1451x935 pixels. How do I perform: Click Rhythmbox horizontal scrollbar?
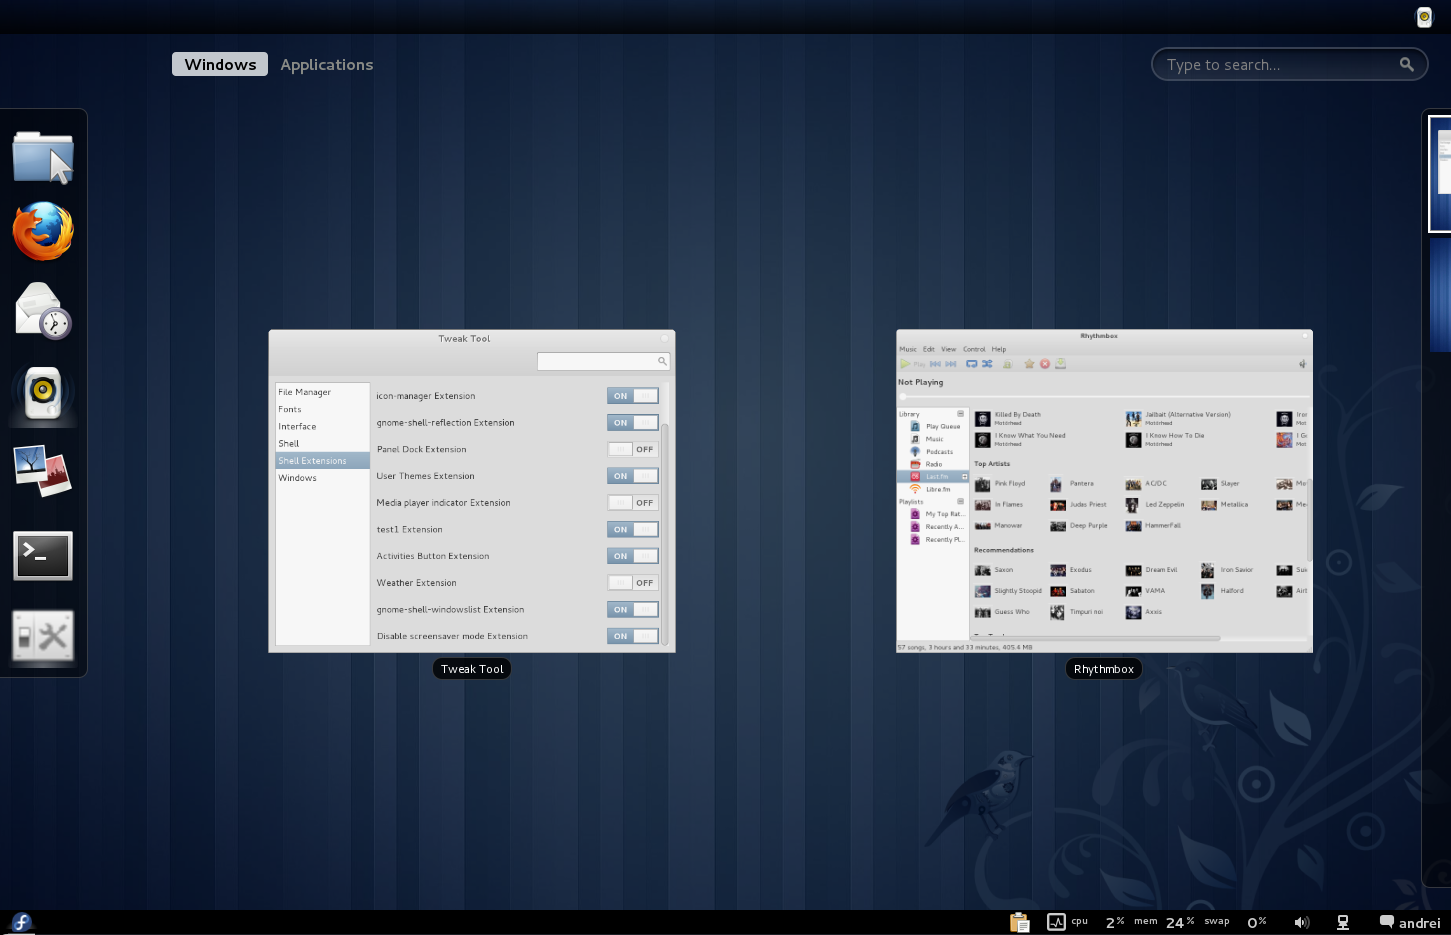[1095, 637]
